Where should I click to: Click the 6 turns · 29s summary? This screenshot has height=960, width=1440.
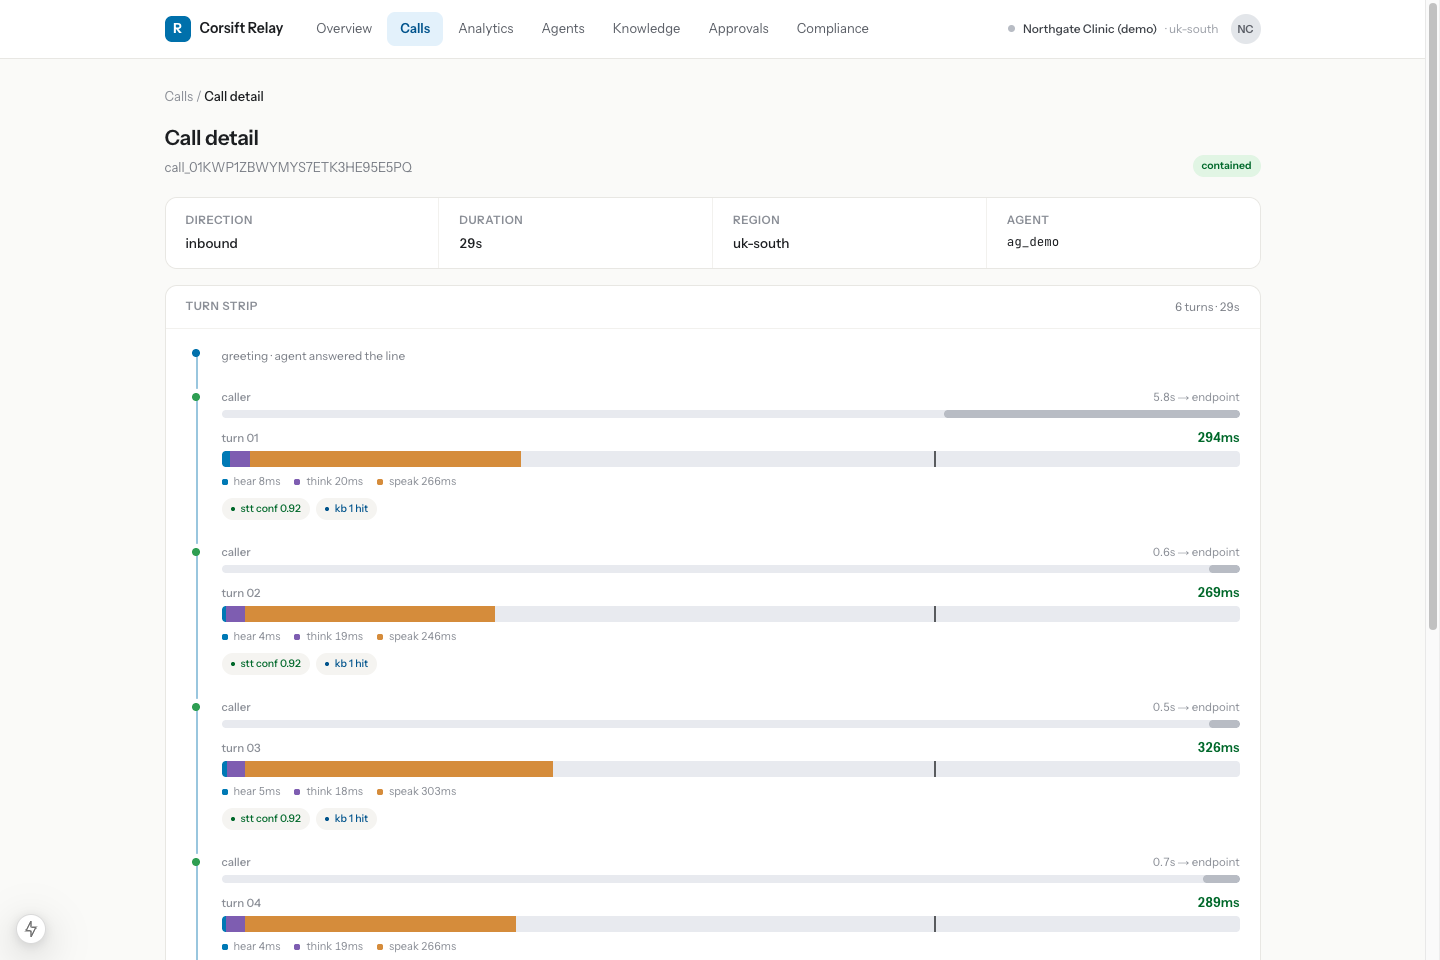pos(1207,308)
